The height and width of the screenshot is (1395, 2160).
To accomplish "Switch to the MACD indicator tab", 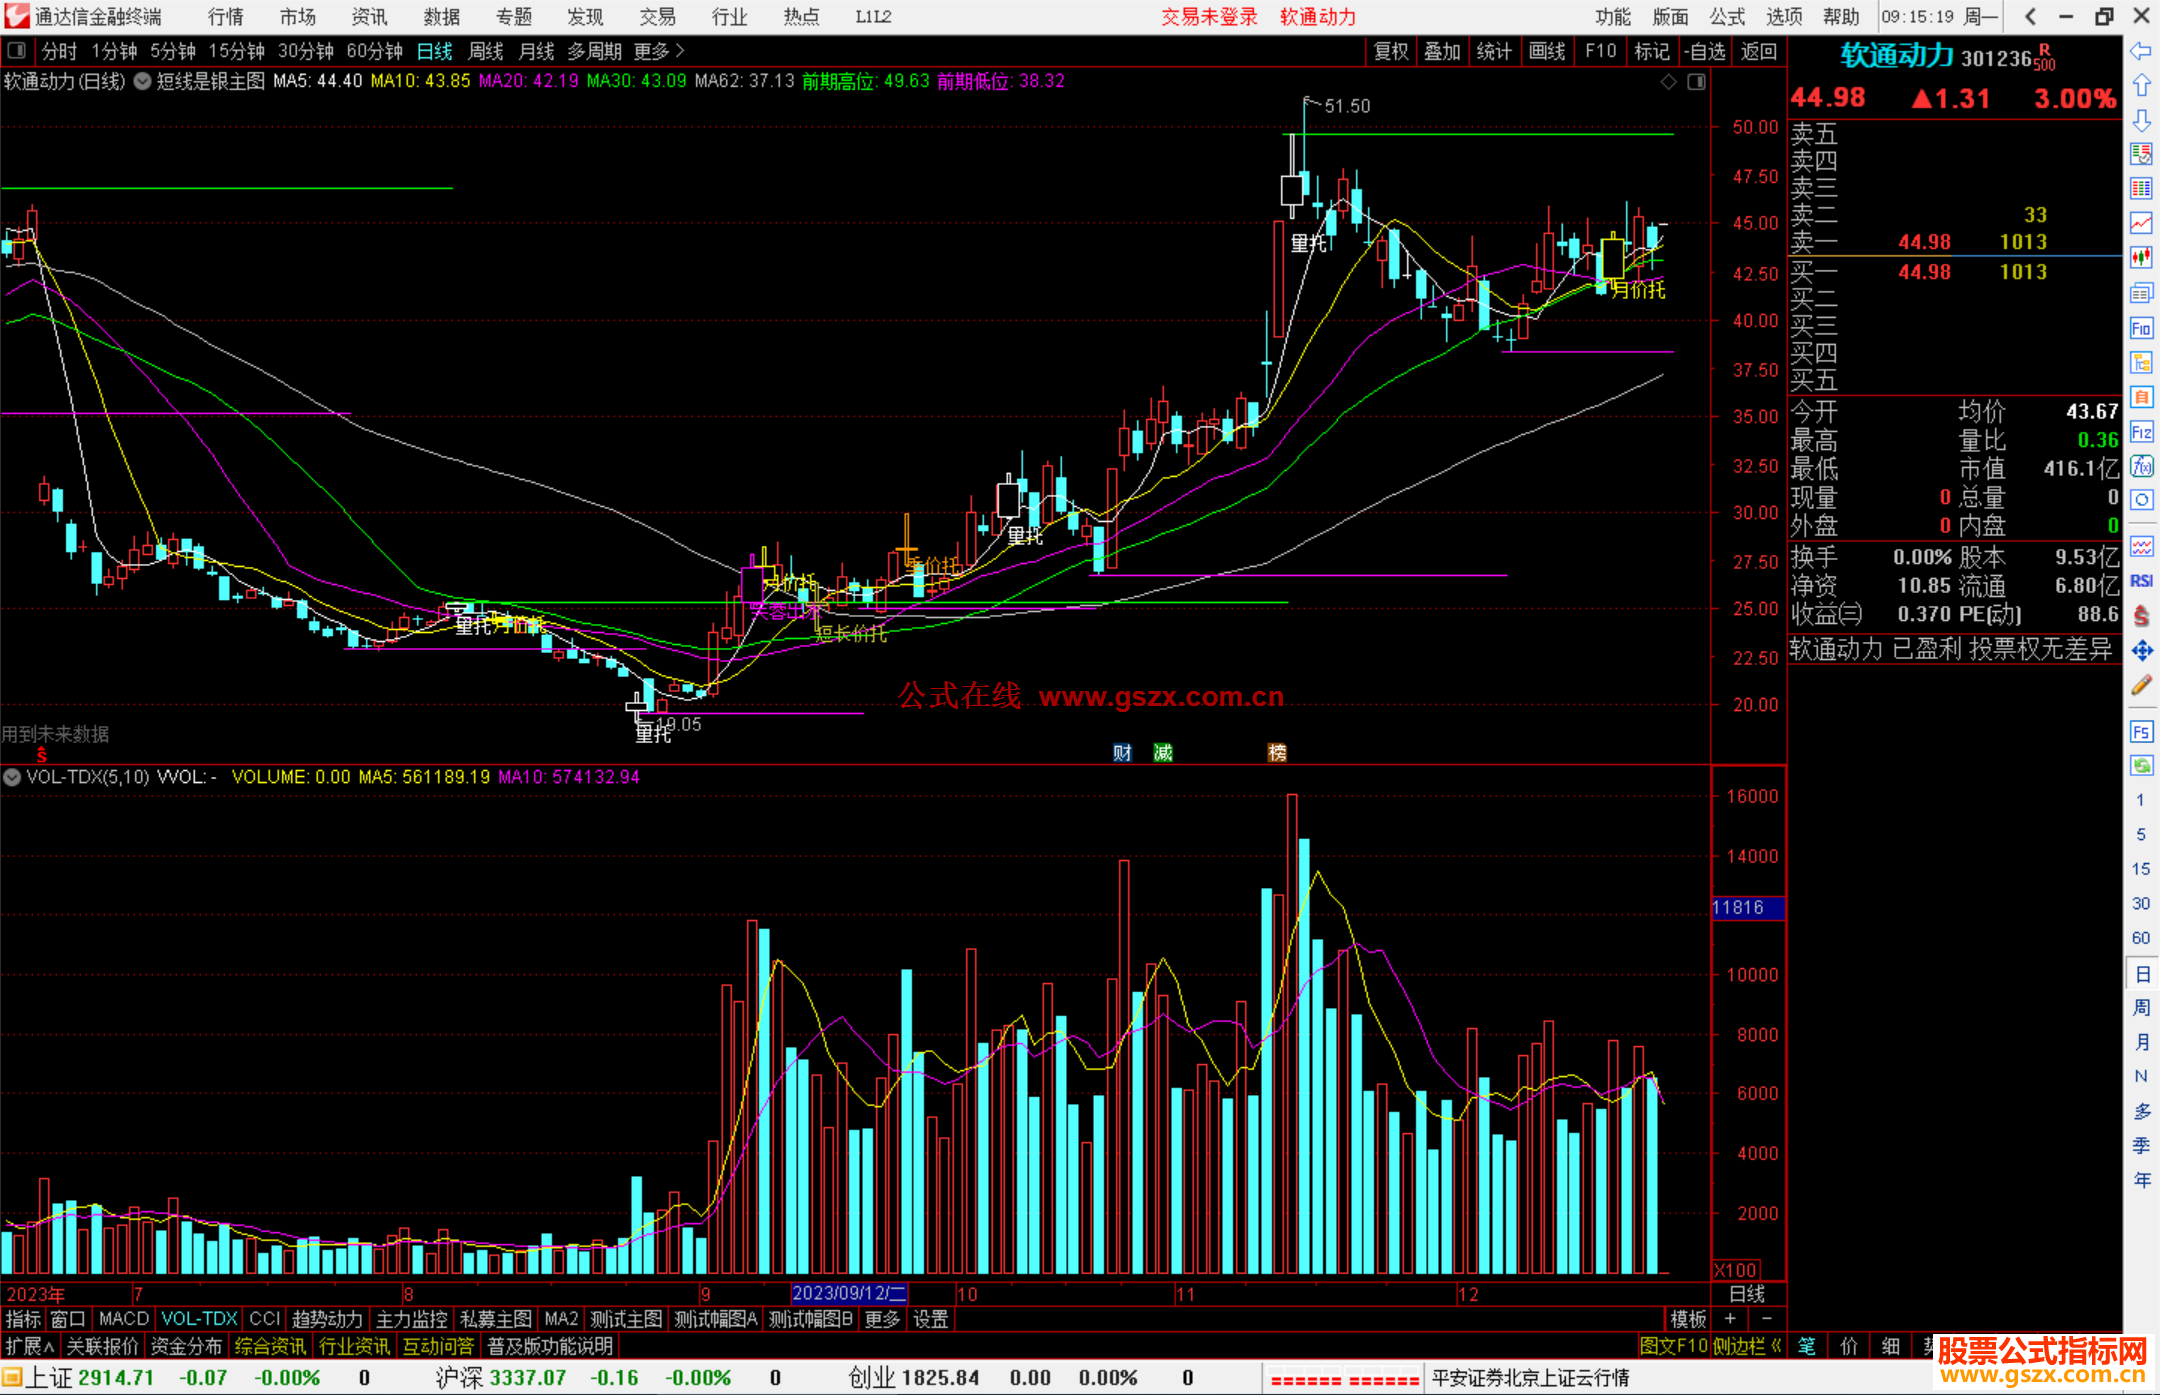I will [124, 1319].
